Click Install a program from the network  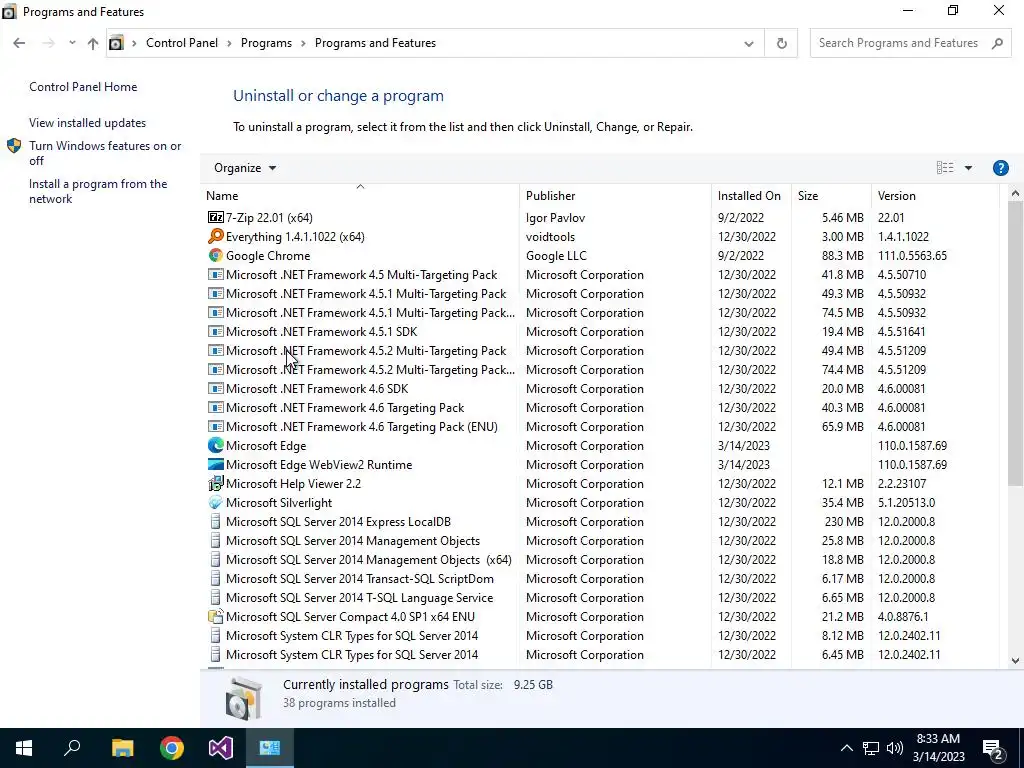point(98,191)
